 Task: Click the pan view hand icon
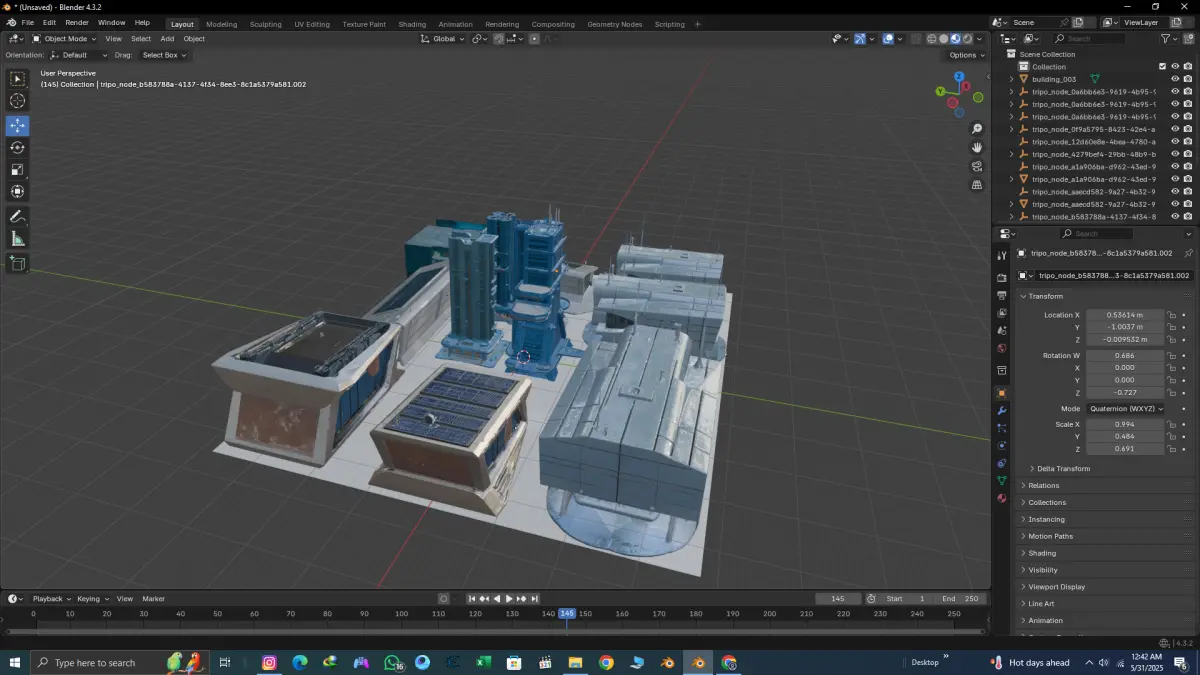coord(977,147)
